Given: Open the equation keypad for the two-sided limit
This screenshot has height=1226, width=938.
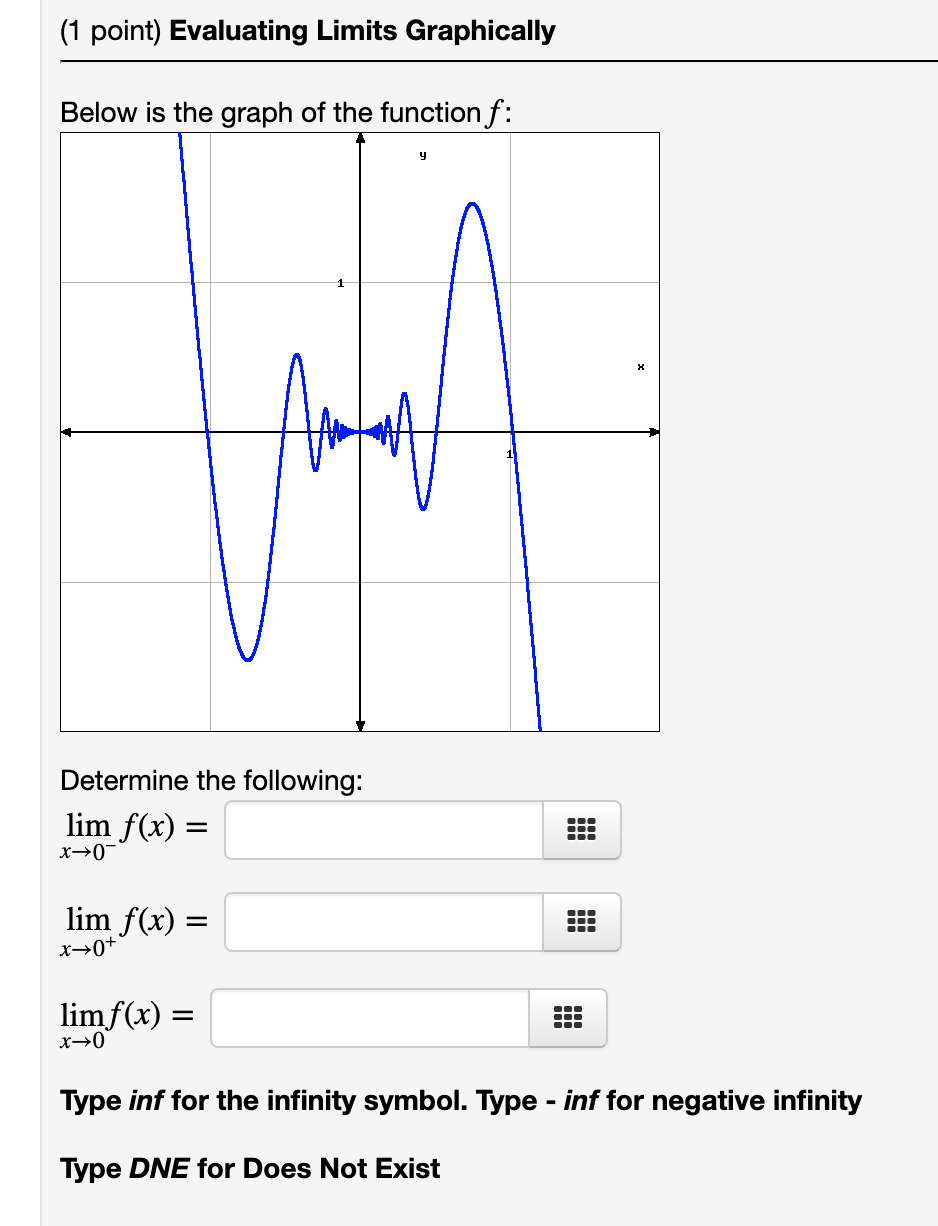Looking at the screenshot, I should (567, 1018).
